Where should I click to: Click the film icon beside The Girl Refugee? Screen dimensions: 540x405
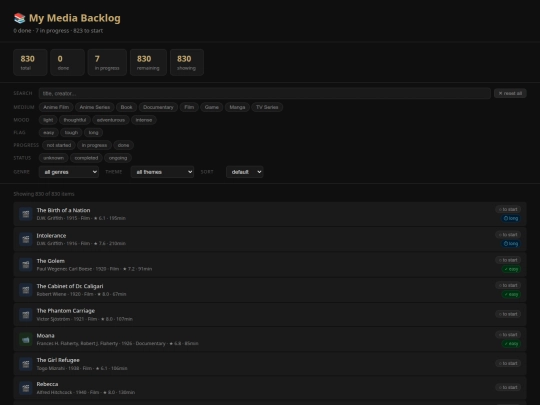(25, 364)
